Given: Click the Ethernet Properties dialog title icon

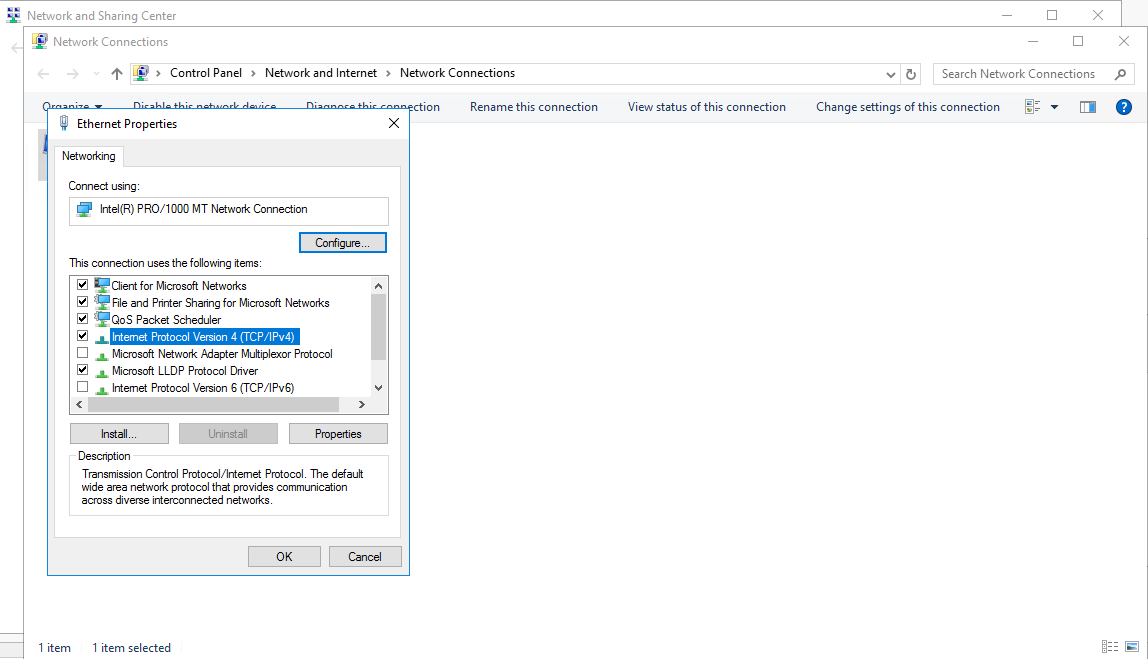Looking at the screenshot, I should pos(64,124).
